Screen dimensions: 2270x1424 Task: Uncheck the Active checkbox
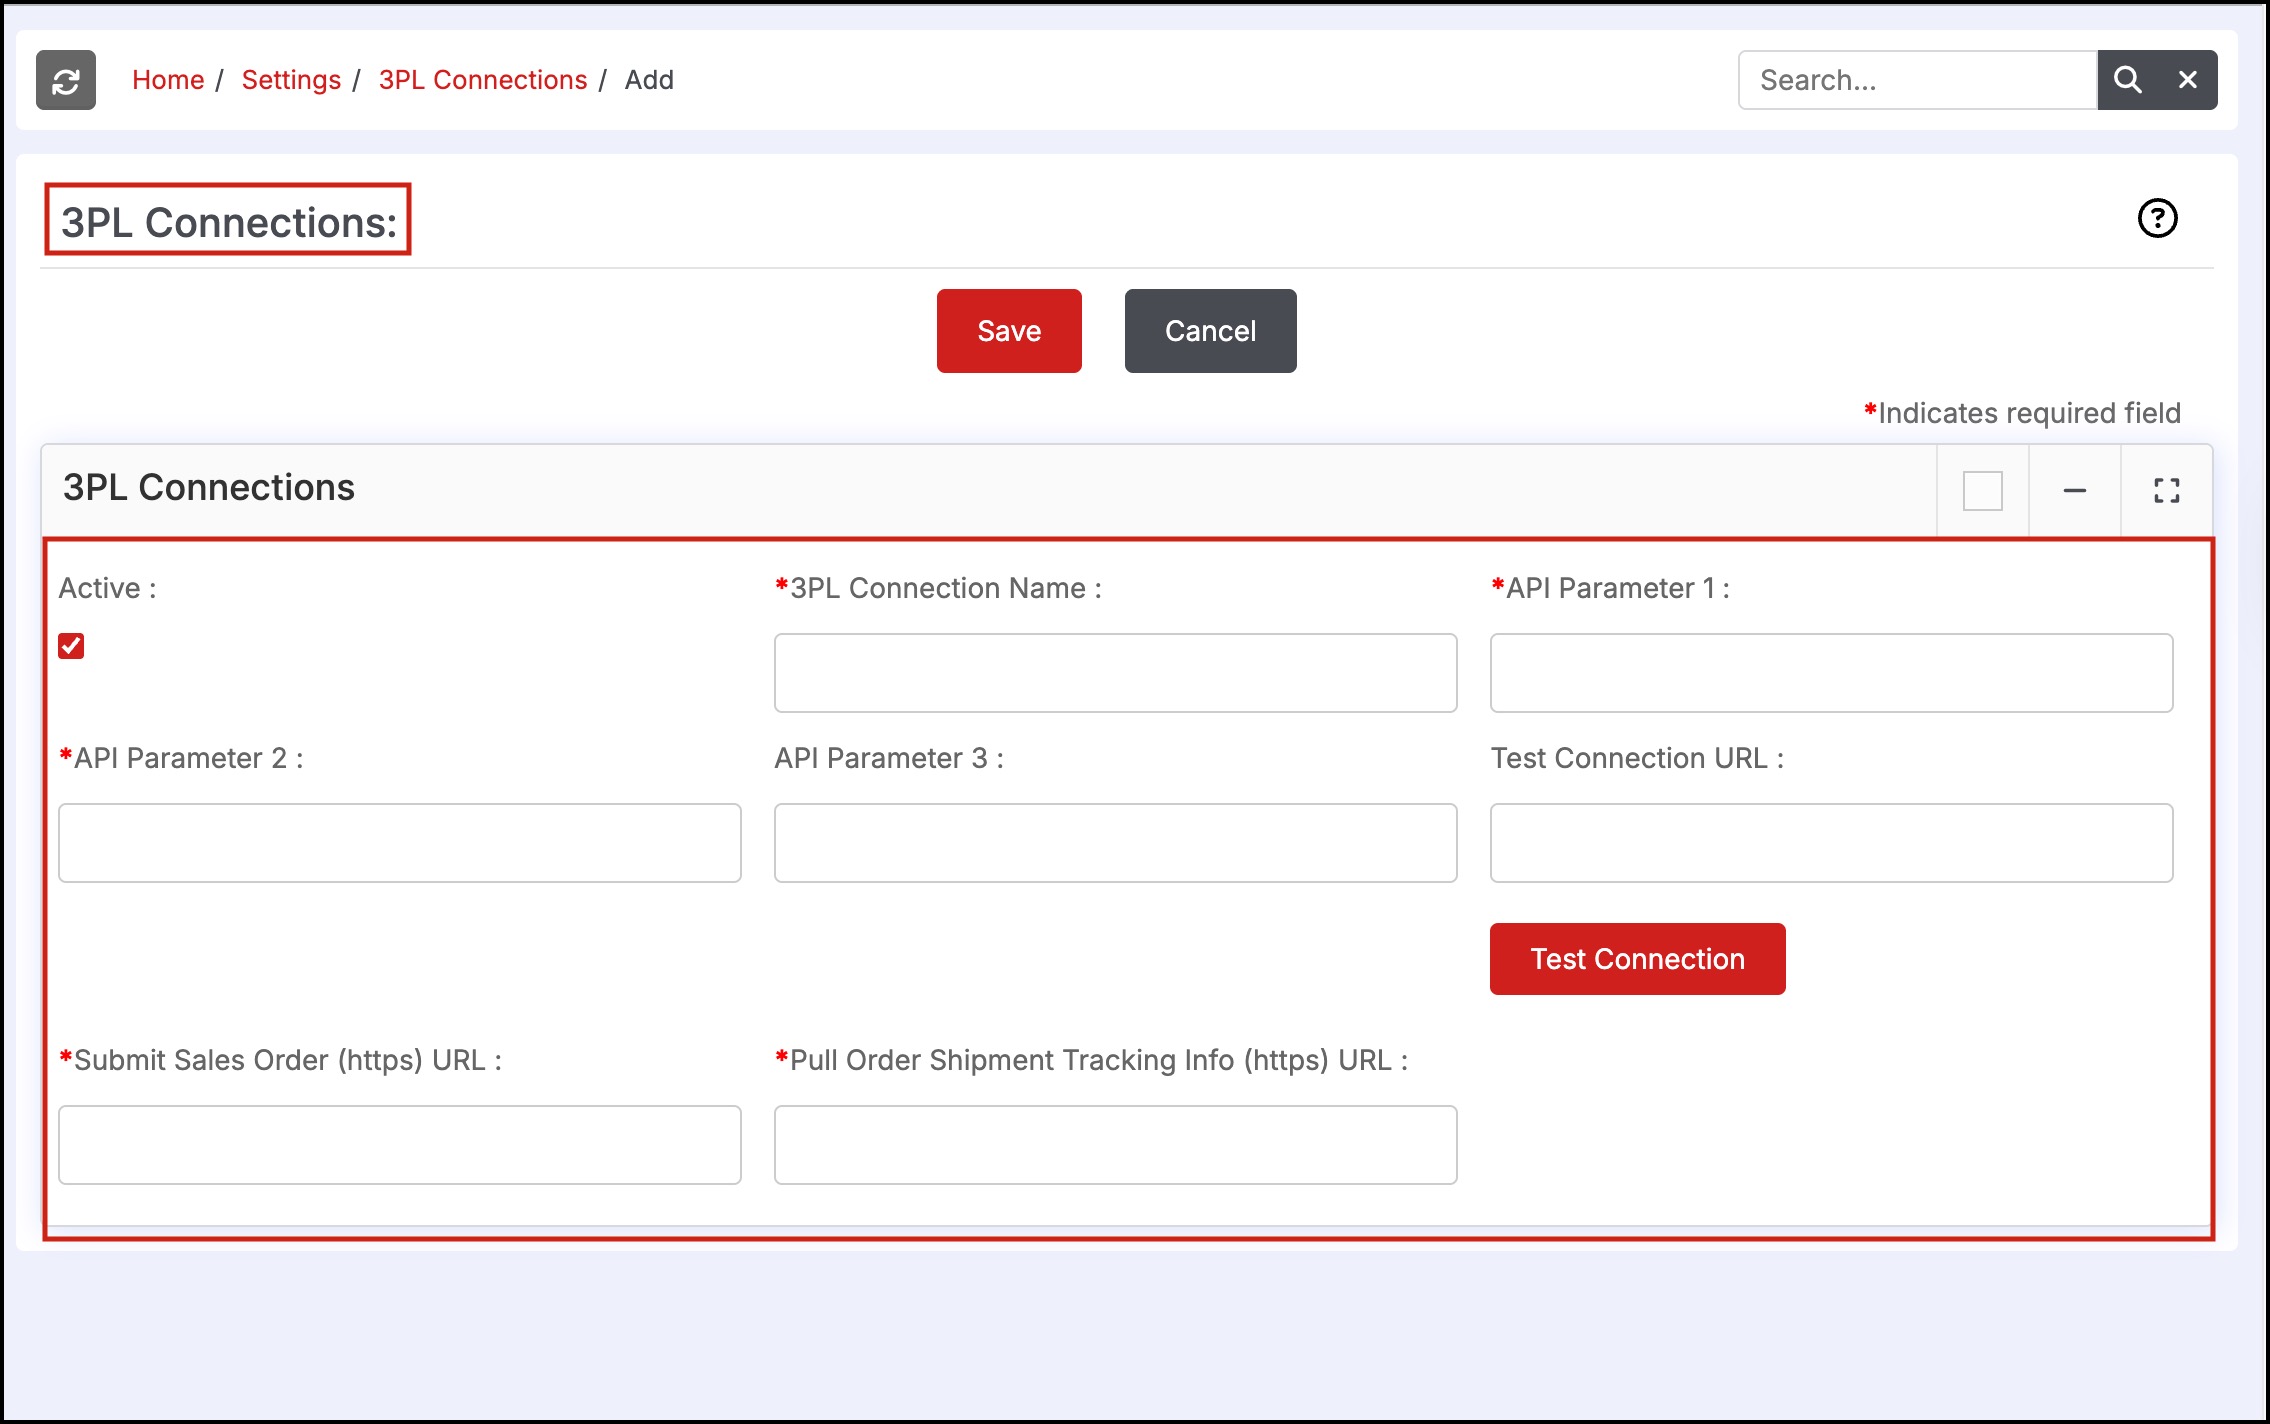point(71,646)
